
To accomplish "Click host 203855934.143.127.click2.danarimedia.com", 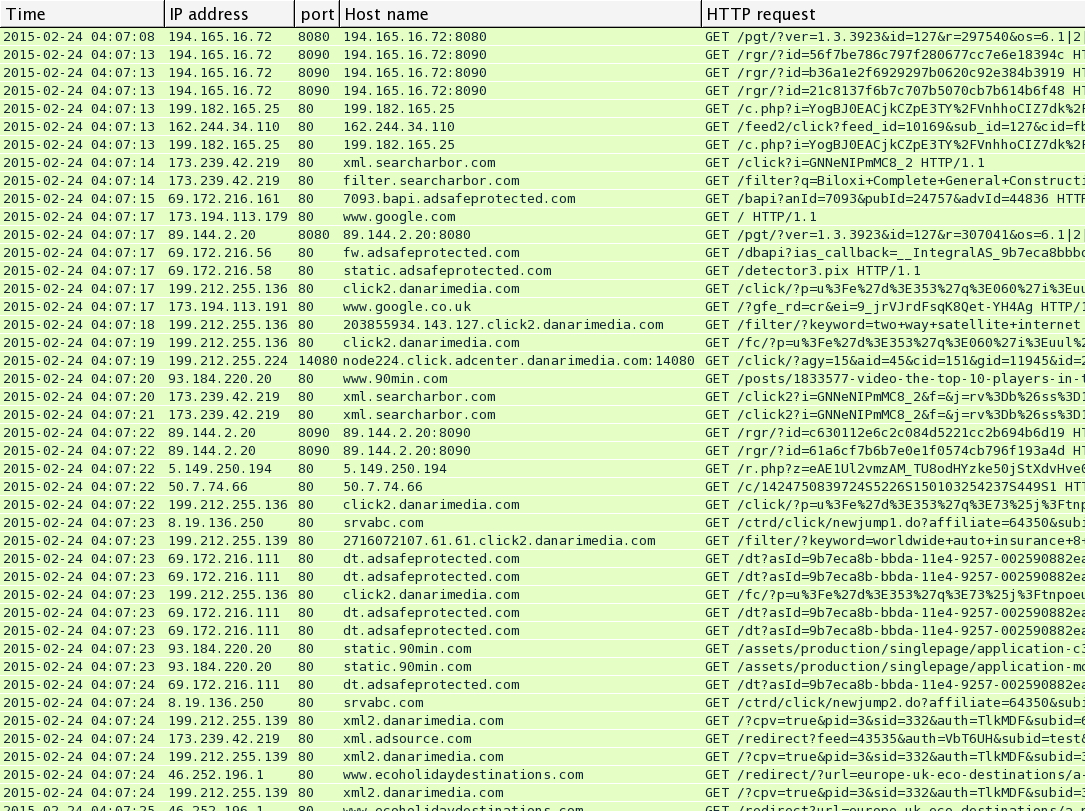I will point(503,325).
